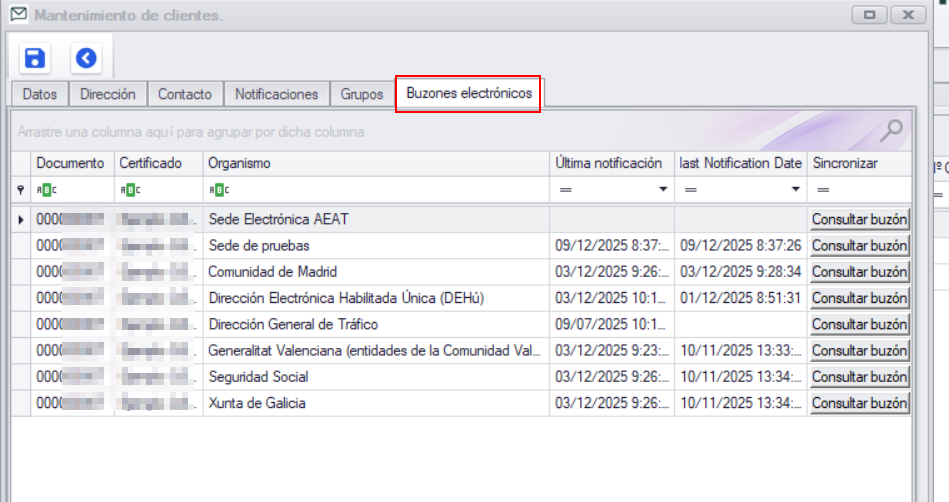
Task: Click the envelope icon in title bar
Action: pos(18,15)
